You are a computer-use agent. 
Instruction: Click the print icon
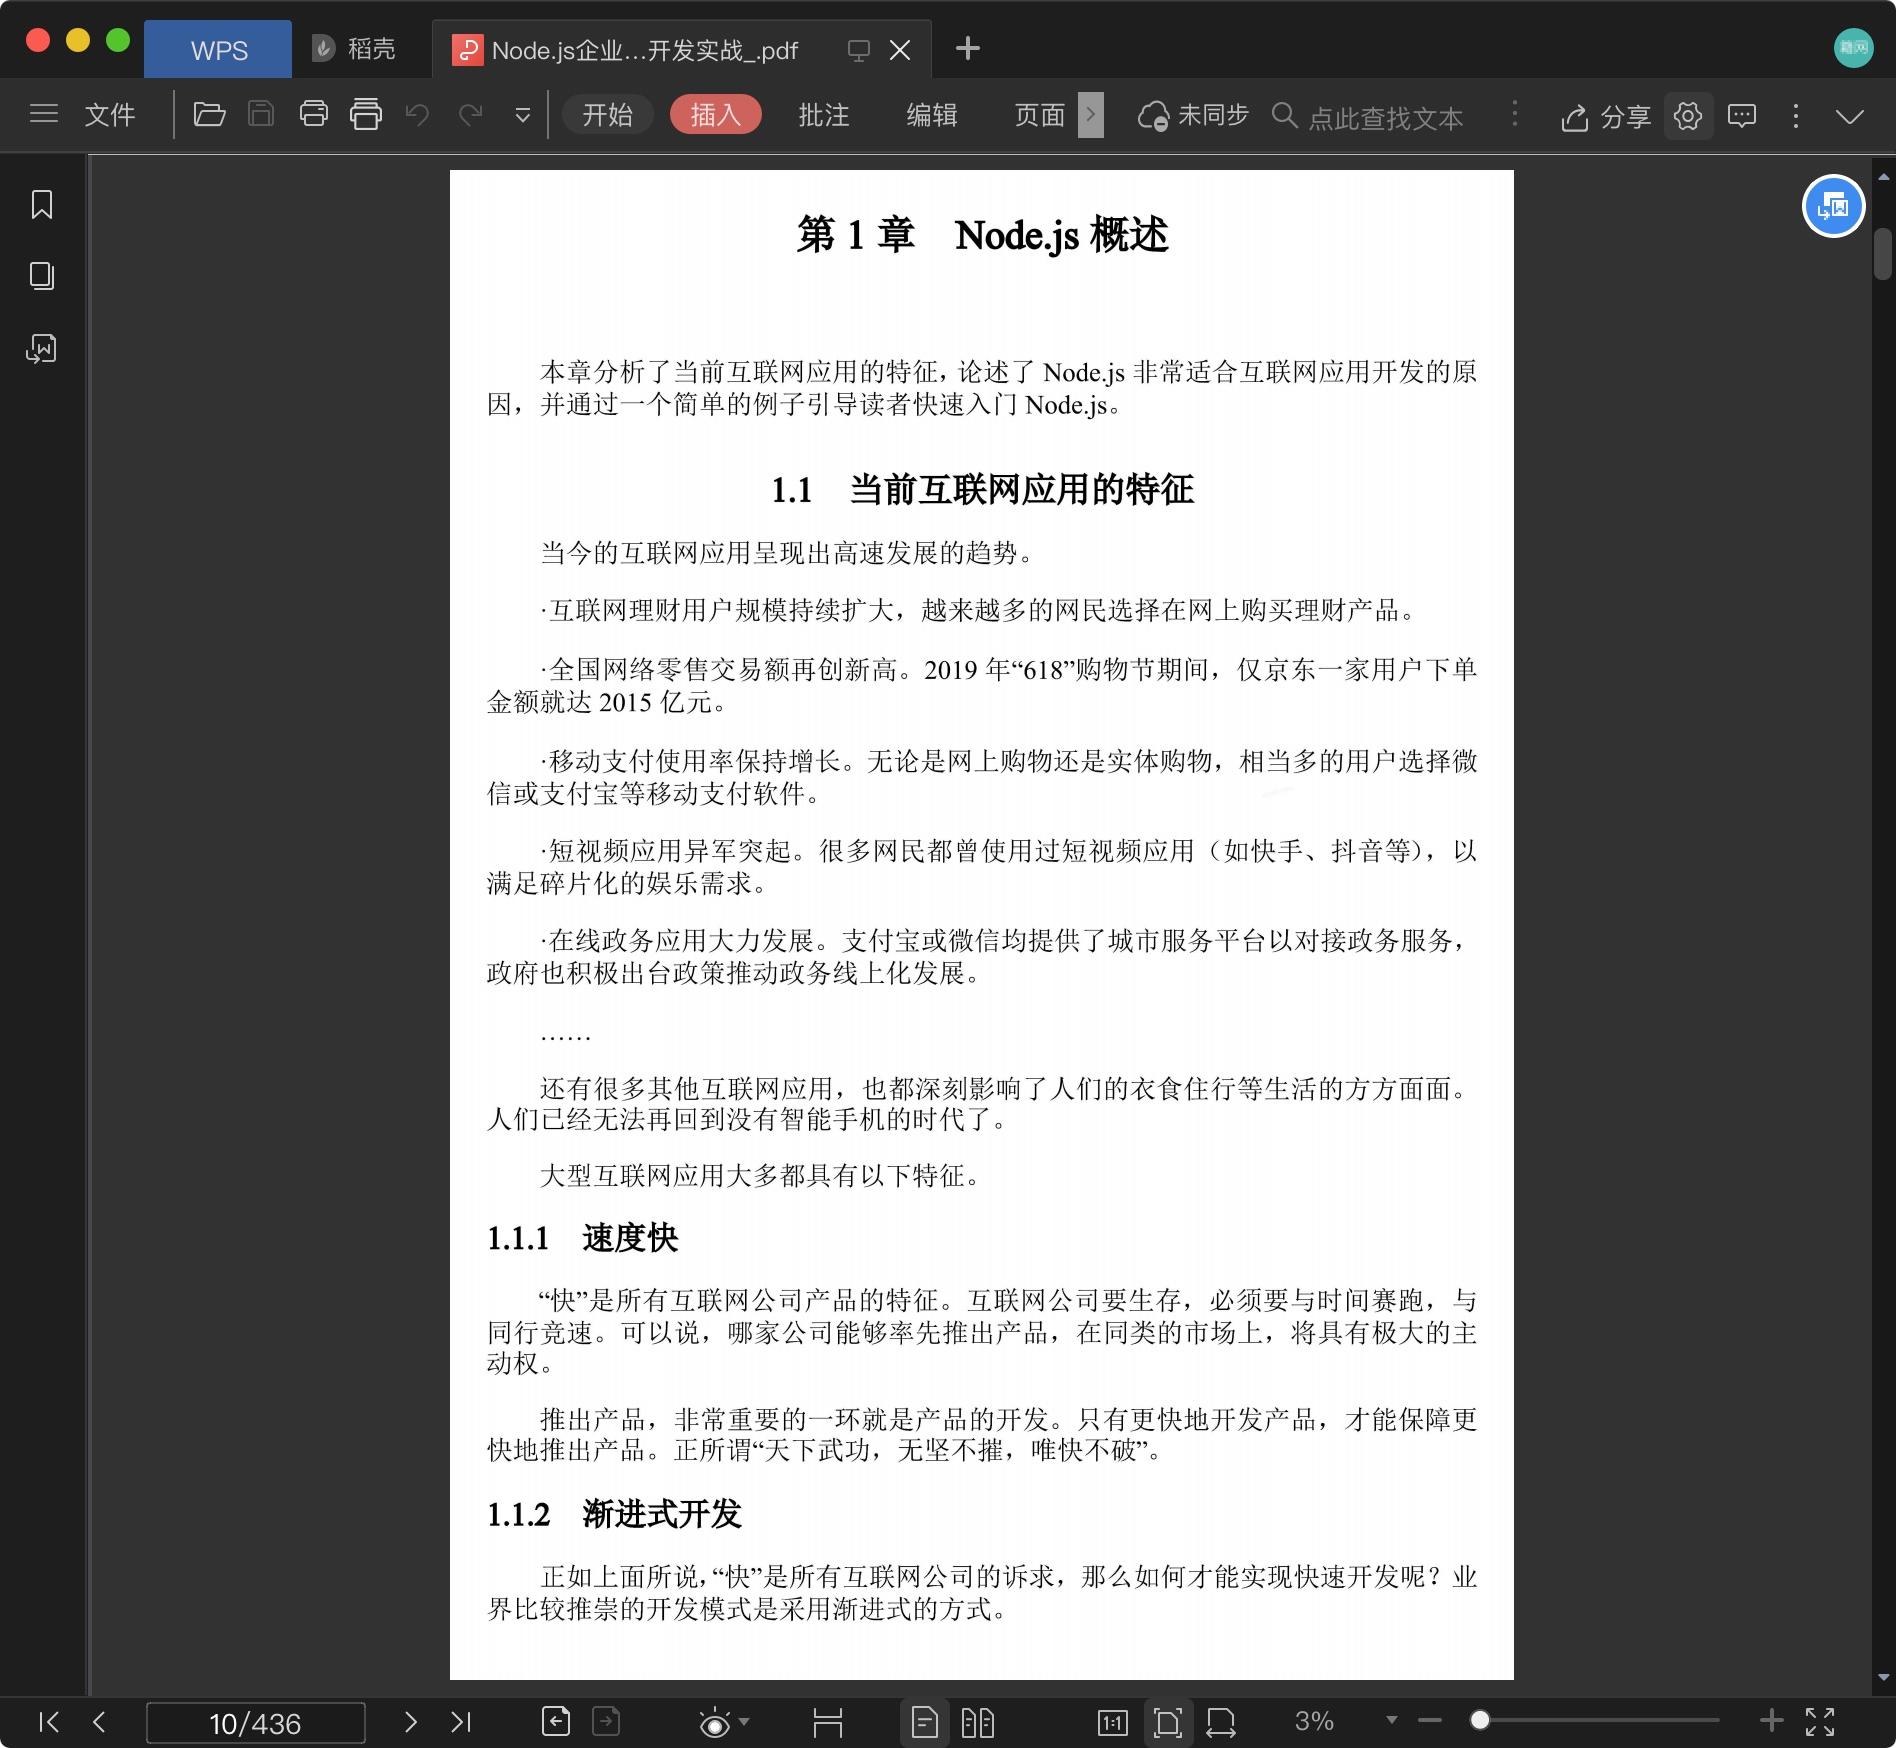coord(313,114)
